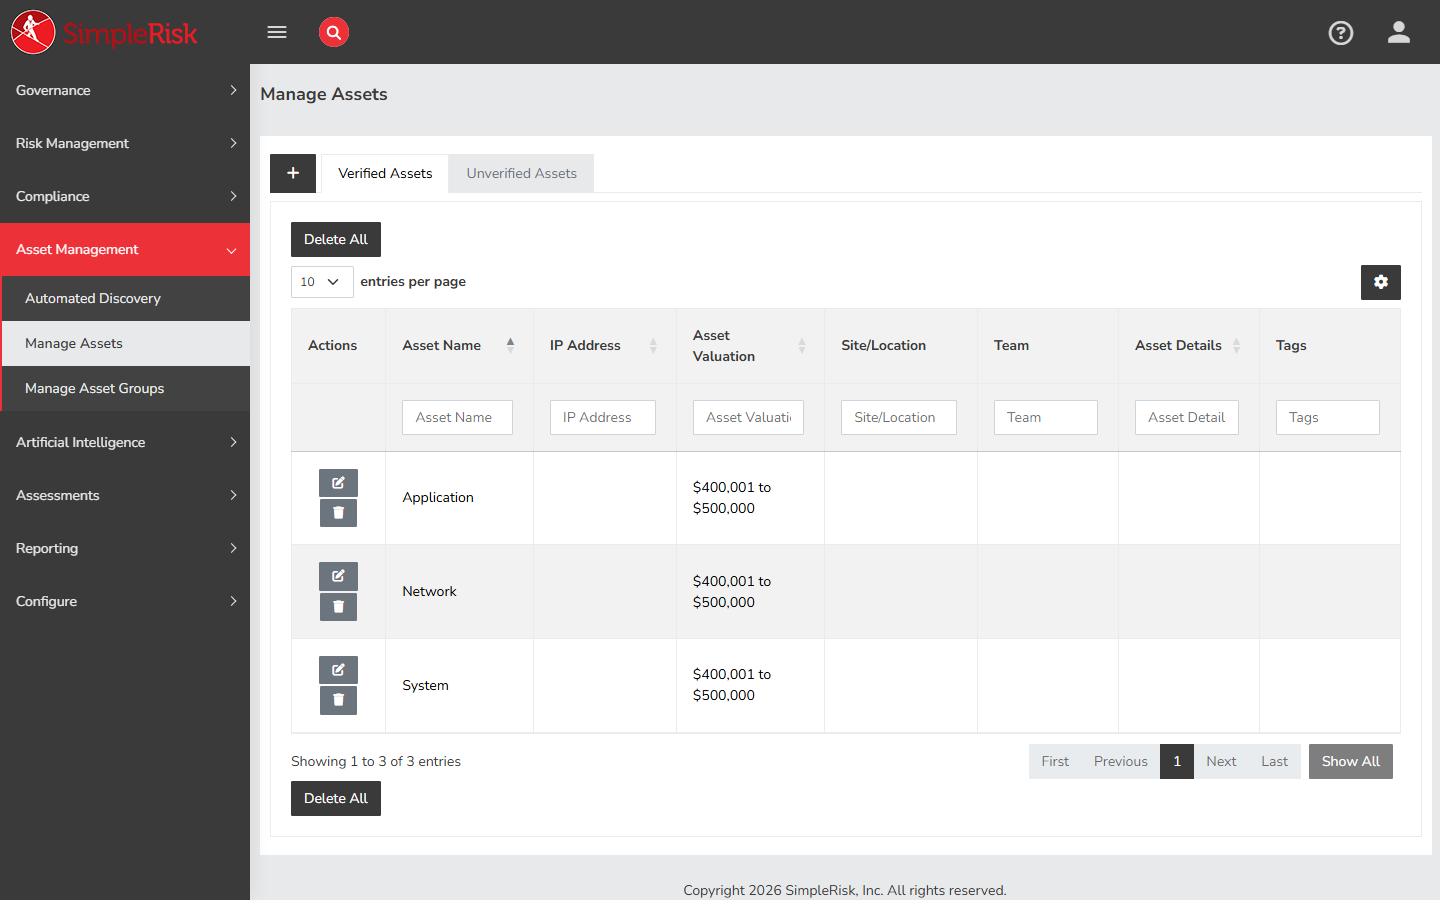
Task: Expand the Risk Management menu
Action: (x=125, y=143)
